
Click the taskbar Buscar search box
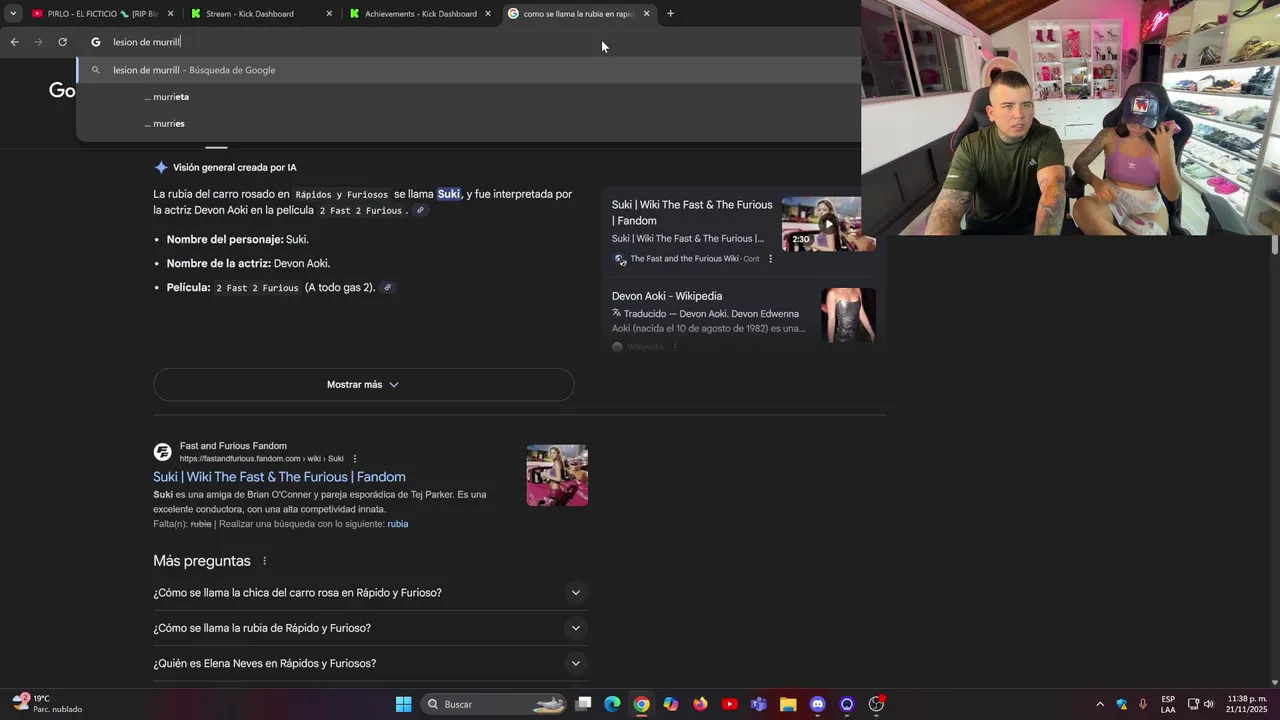pyautogui.click(x=494, y=704)
